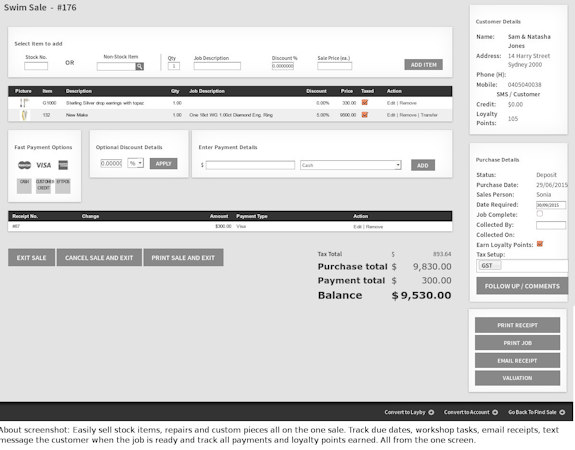Viewport: 575px width, 450px height.
Task: Click the Status value Deposit
Action: point(546,175)
